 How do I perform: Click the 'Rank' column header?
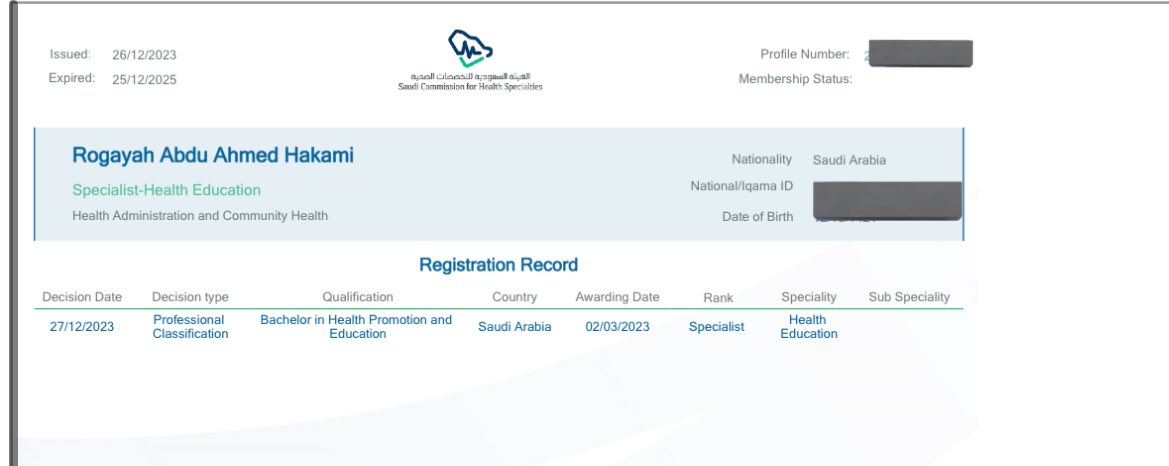click(x=718, y=297)
